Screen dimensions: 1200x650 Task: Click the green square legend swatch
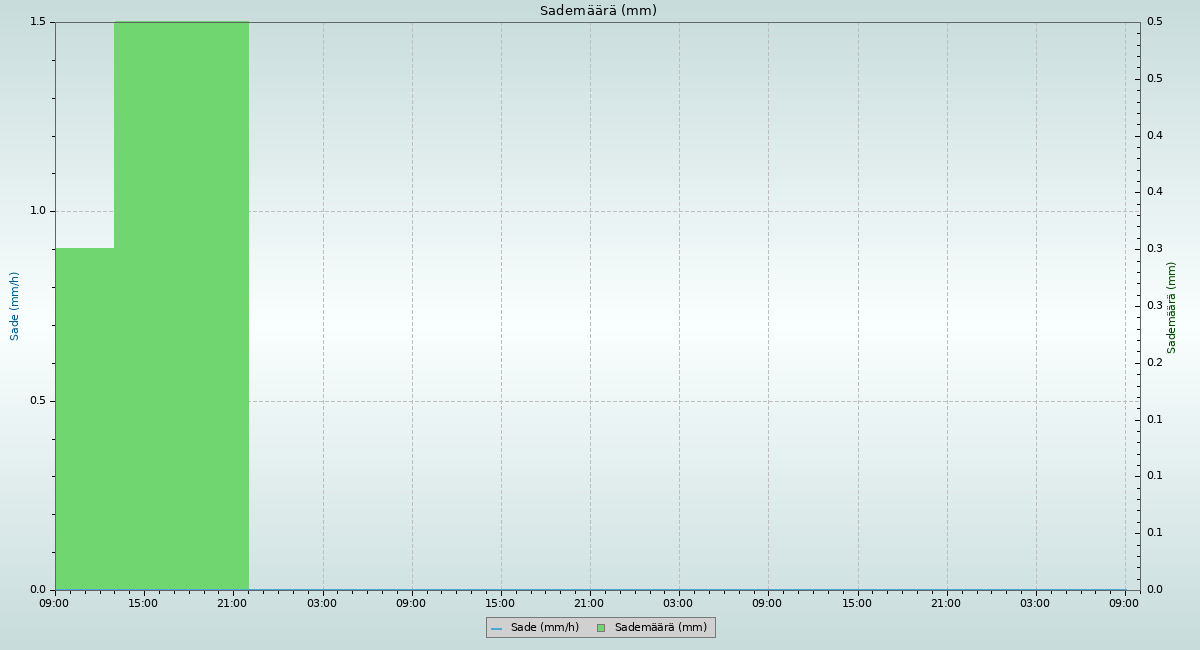[601, 628]
